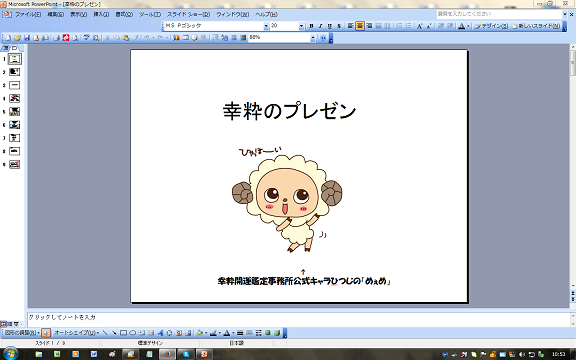
Task: Click the 新しいスライド button
Action: point(536,26)
